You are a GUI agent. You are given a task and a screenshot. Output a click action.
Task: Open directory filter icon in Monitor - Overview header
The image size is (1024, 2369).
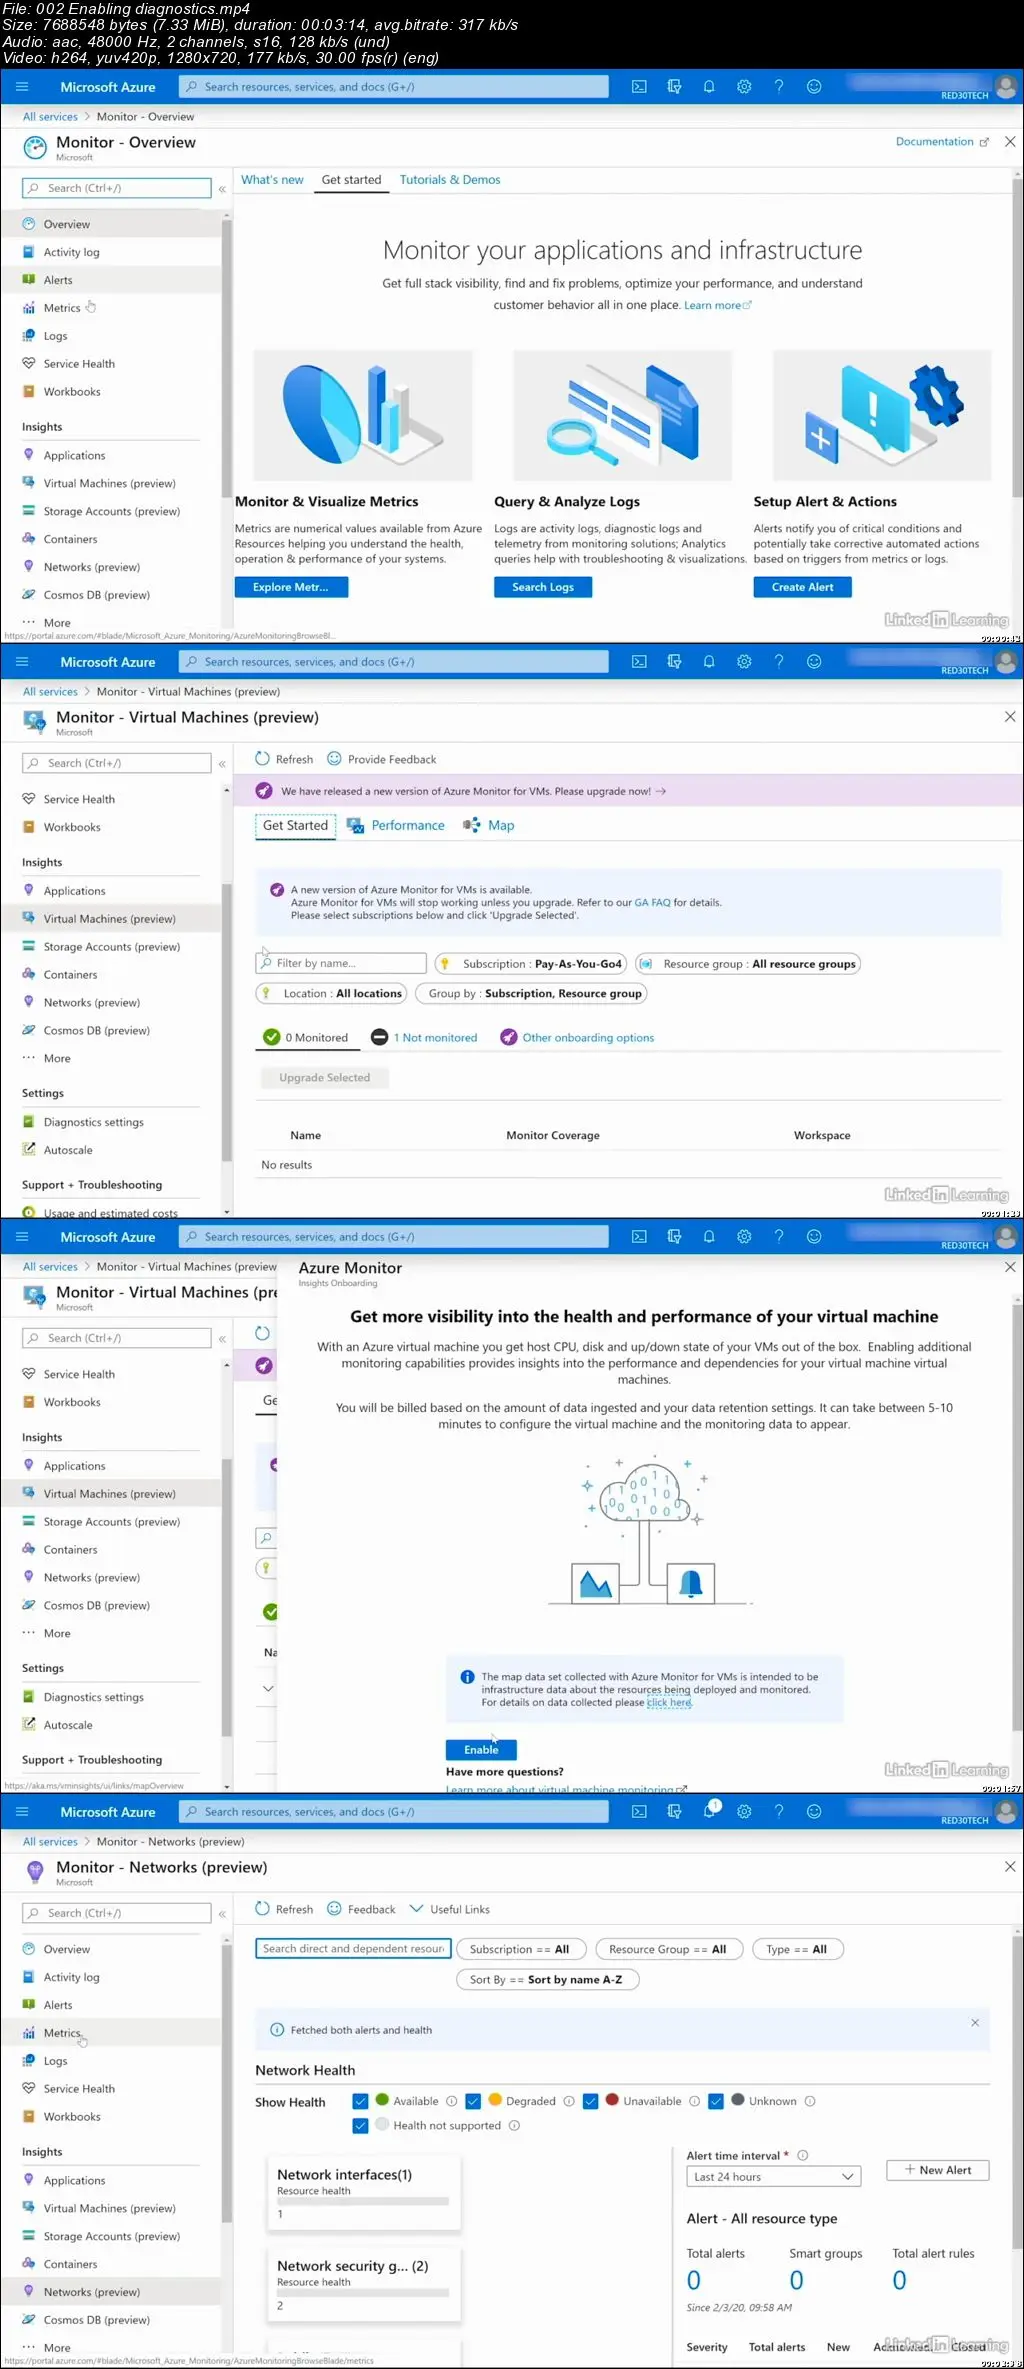[x=674, y=87]
